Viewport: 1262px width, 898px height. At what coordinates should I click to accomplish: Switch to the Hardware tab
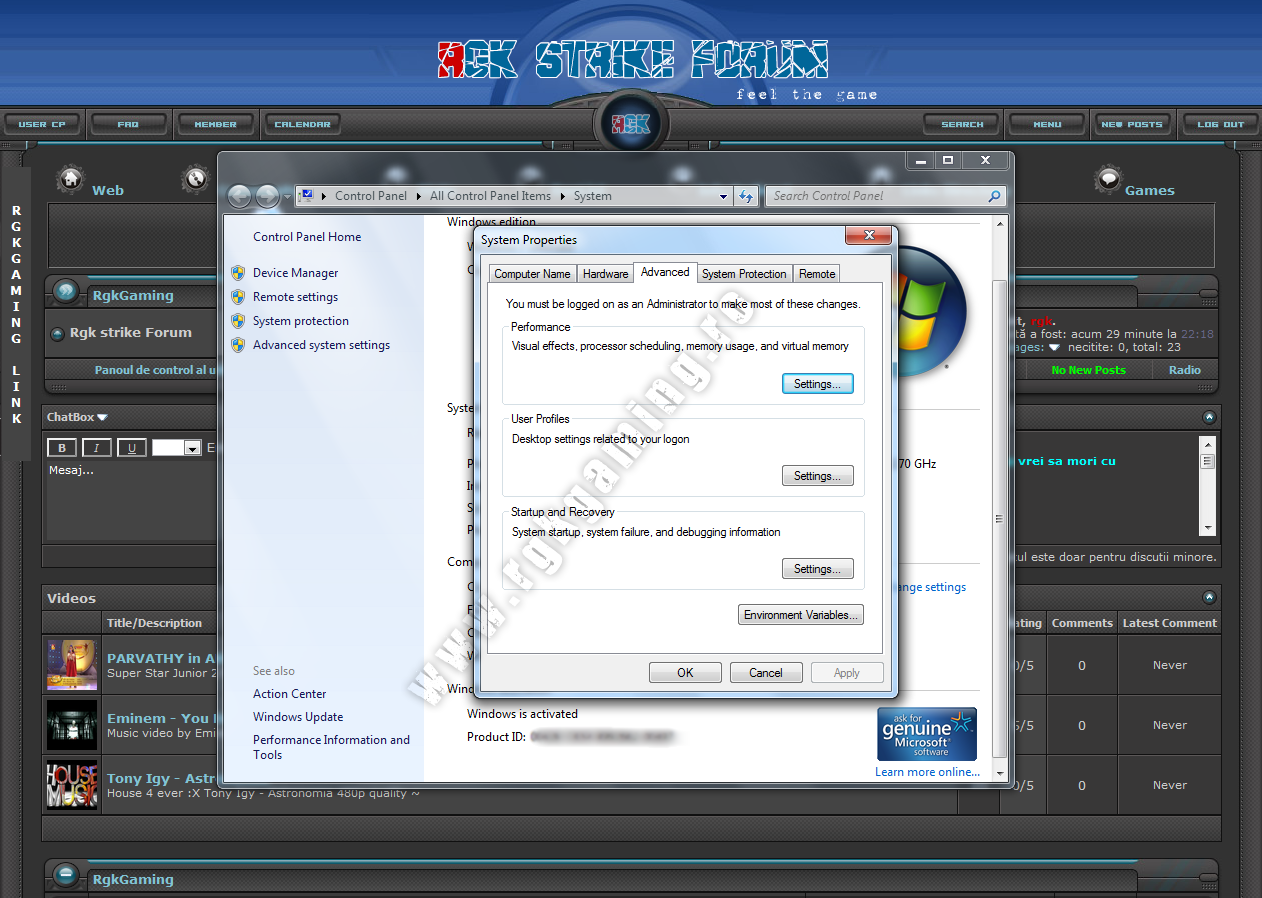pyautogui.click(x=605, y=274)
